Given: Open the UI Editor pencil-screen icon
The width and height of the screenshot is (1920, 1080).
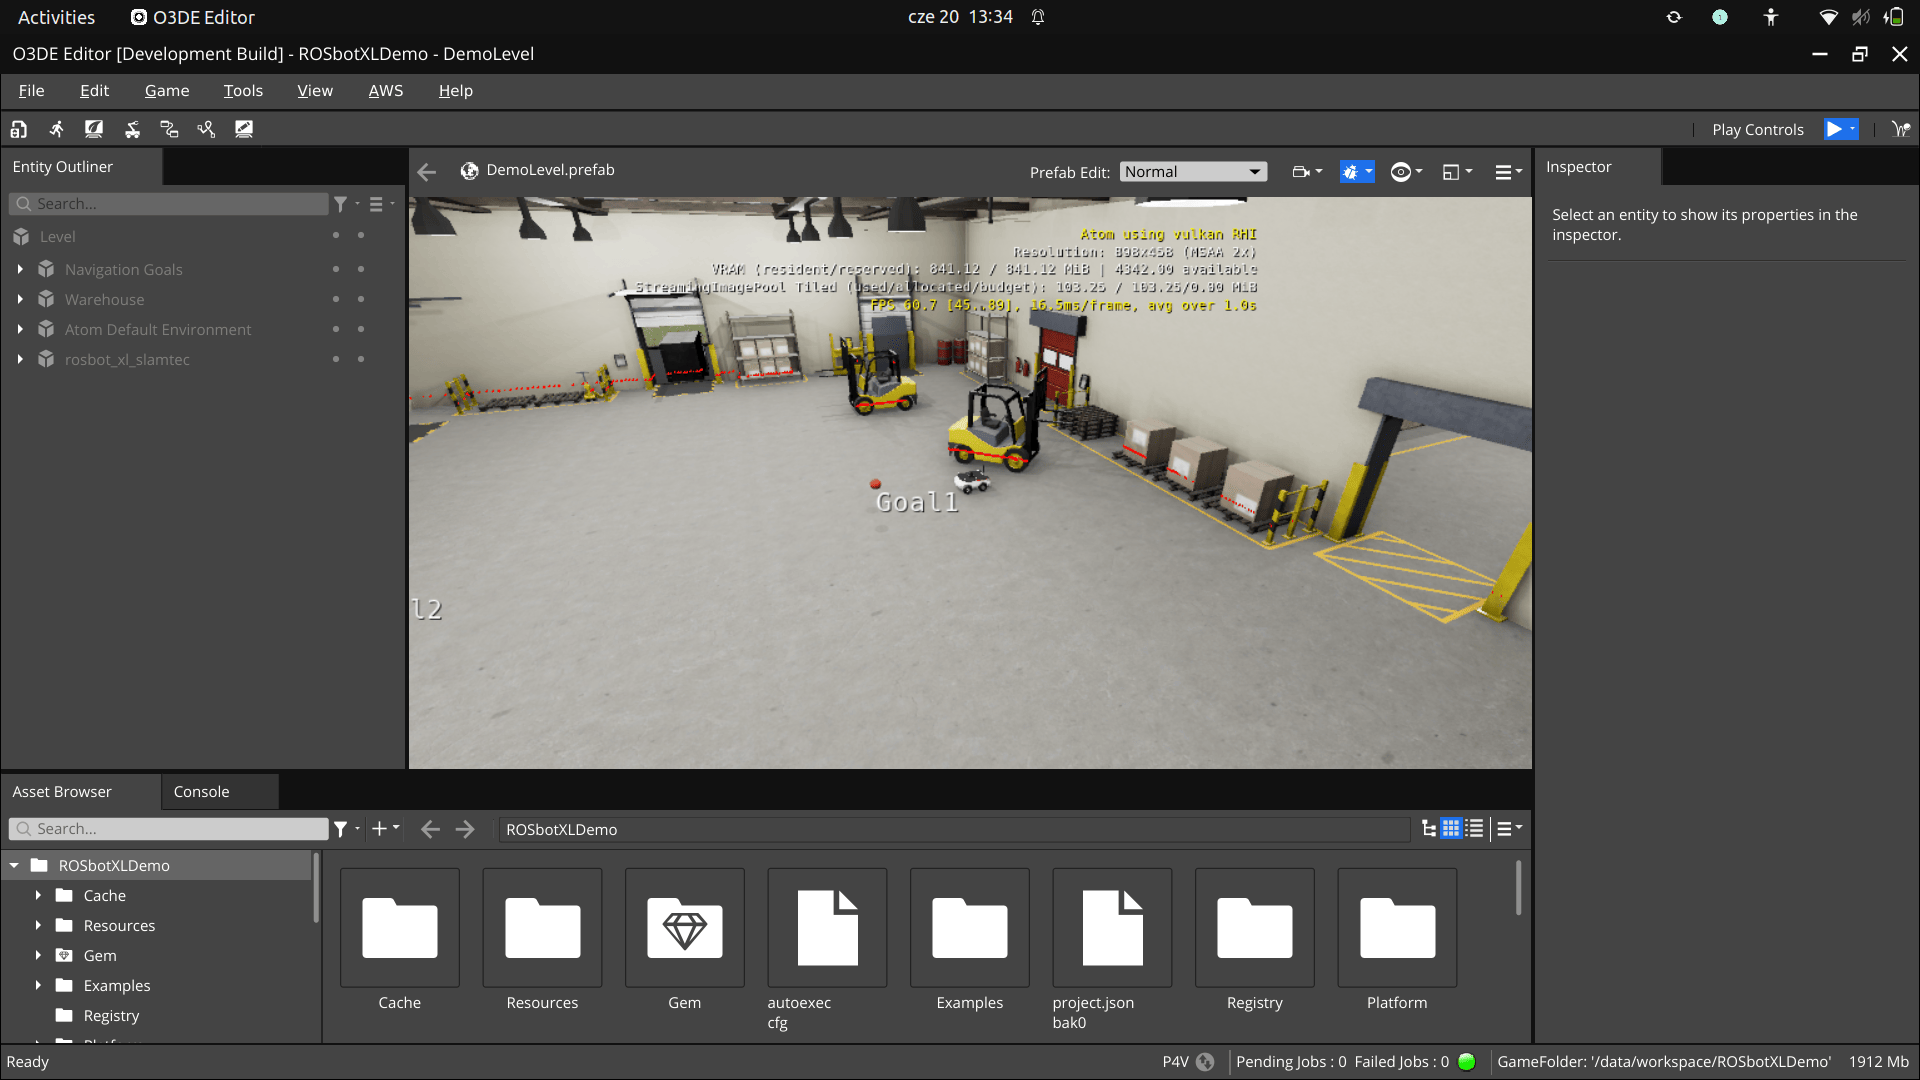Looking at the screenshot, I should [243, 129].
